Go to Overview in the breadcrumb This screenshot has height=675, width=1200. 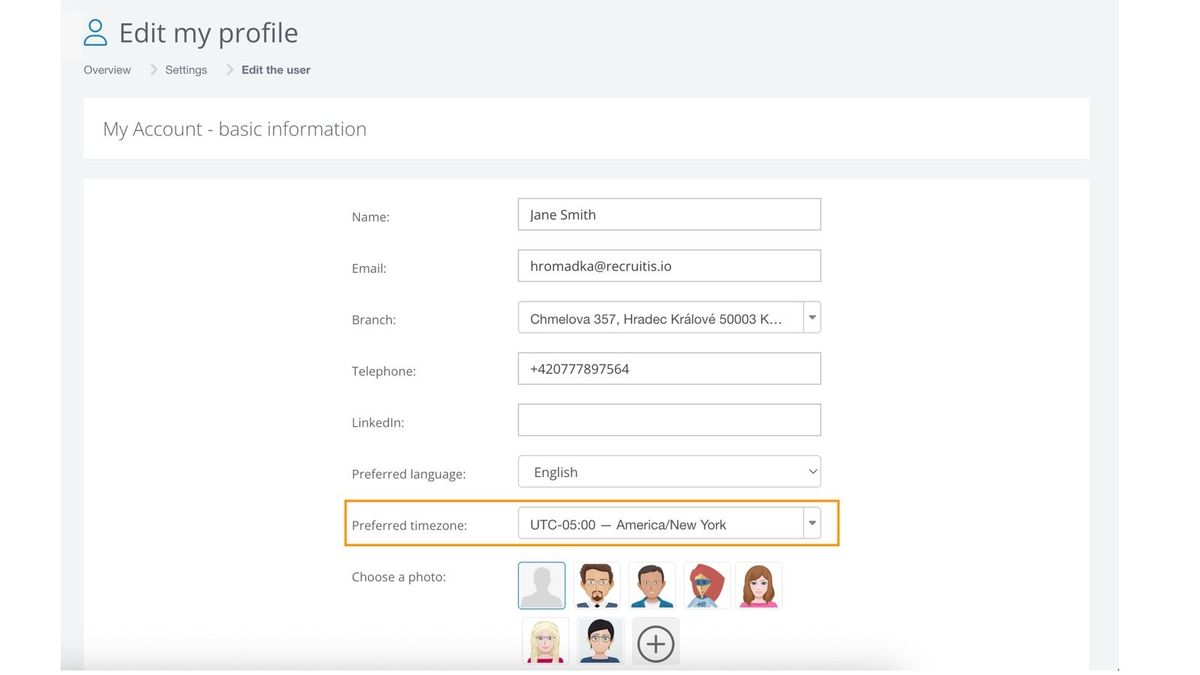[107, 70]
